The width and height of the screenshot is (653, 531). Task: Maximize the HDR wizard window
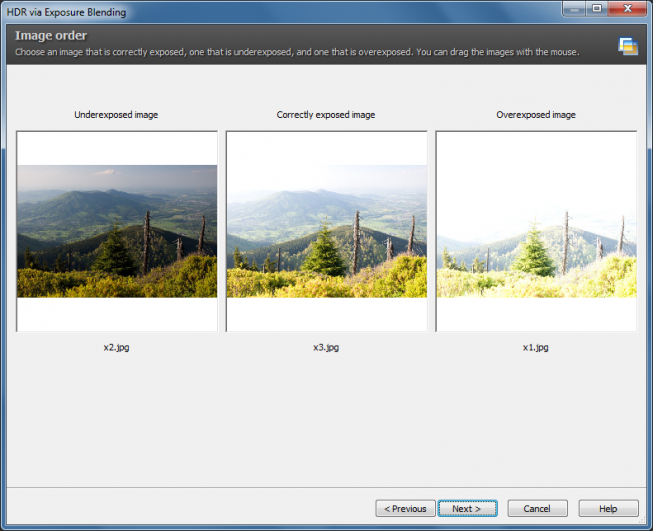click(597, 9)
